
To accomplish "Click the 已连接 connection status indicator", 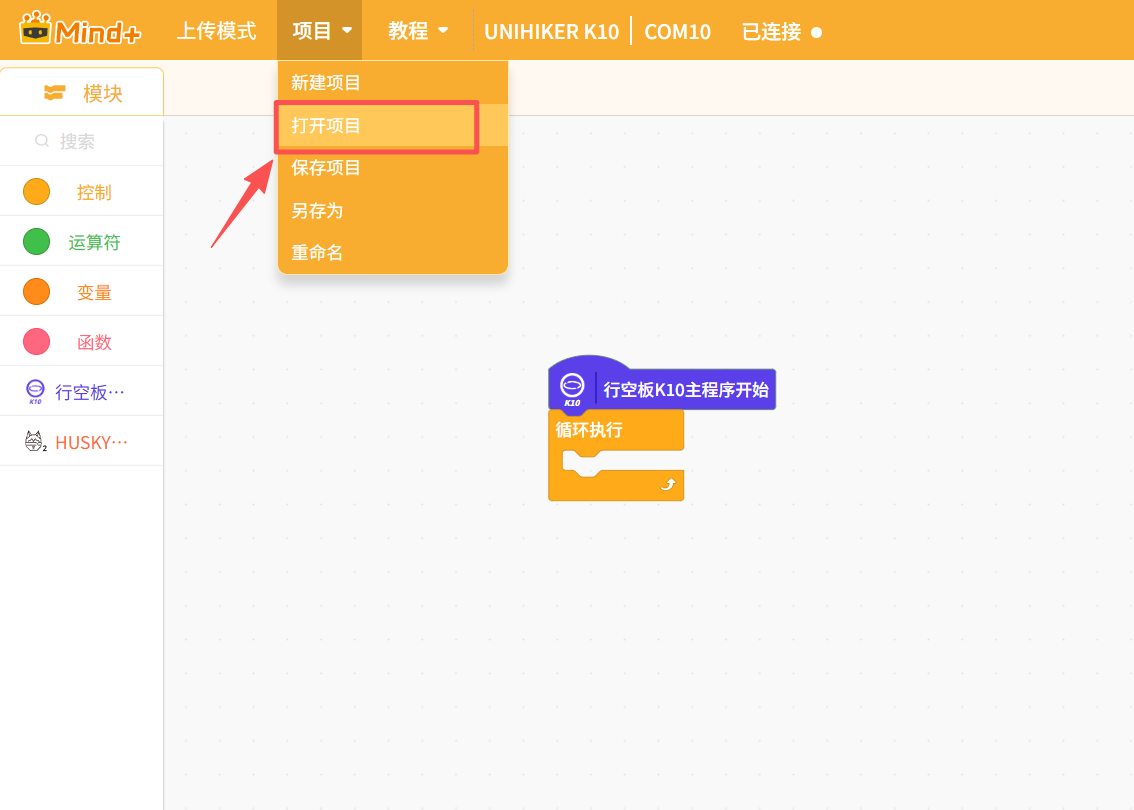I will 783,31.
